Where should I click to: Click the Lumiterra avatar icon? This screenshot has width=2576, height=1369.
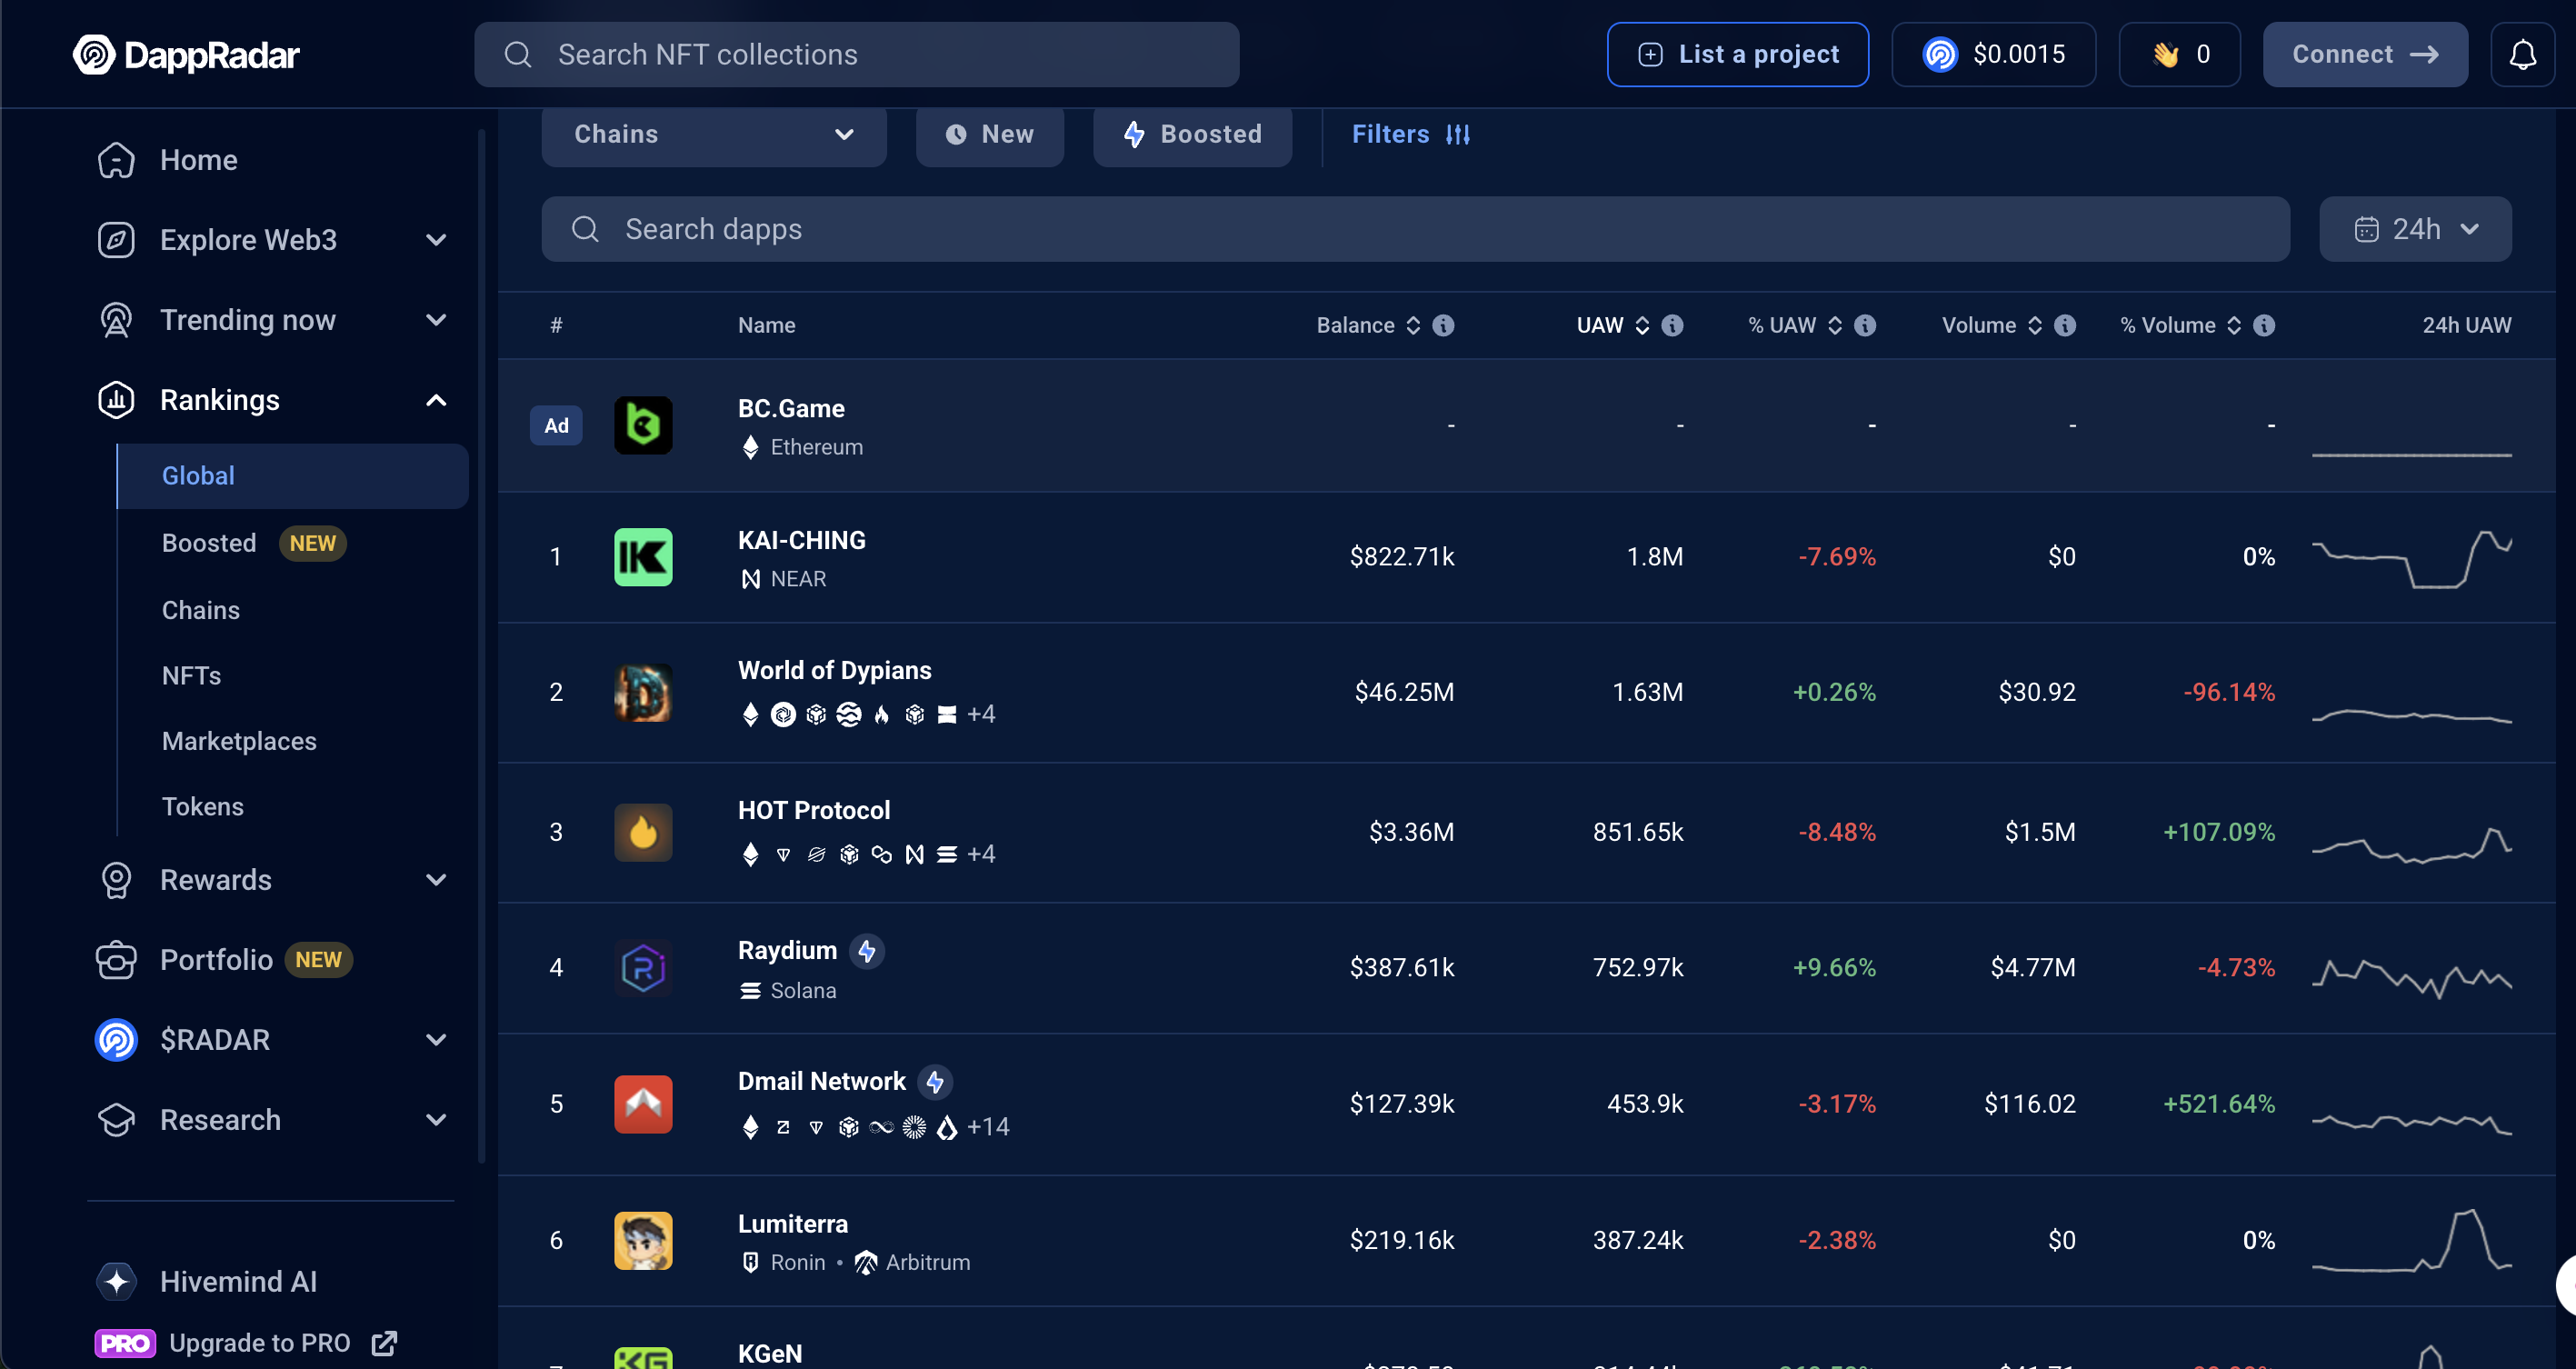point(643,1240)
